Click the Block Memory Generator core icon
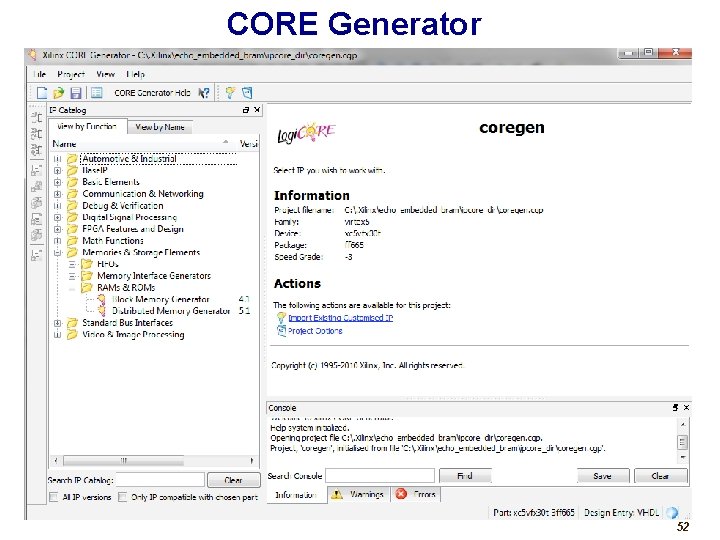The height and width of the screenshot is (540, 720). tap(102, 299)
